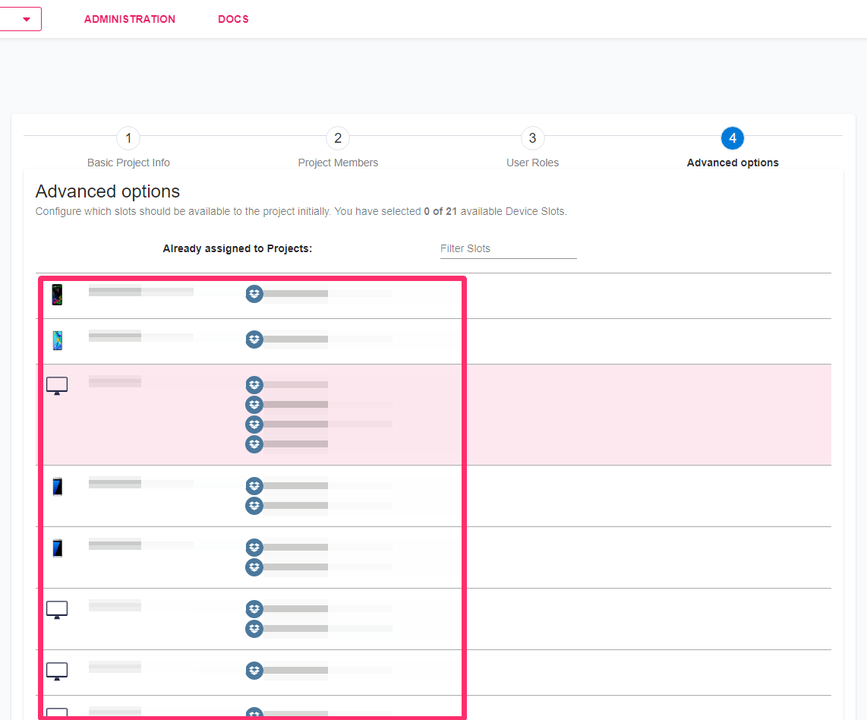Focus the Filter Slots input field

click(x=508, y=249)
